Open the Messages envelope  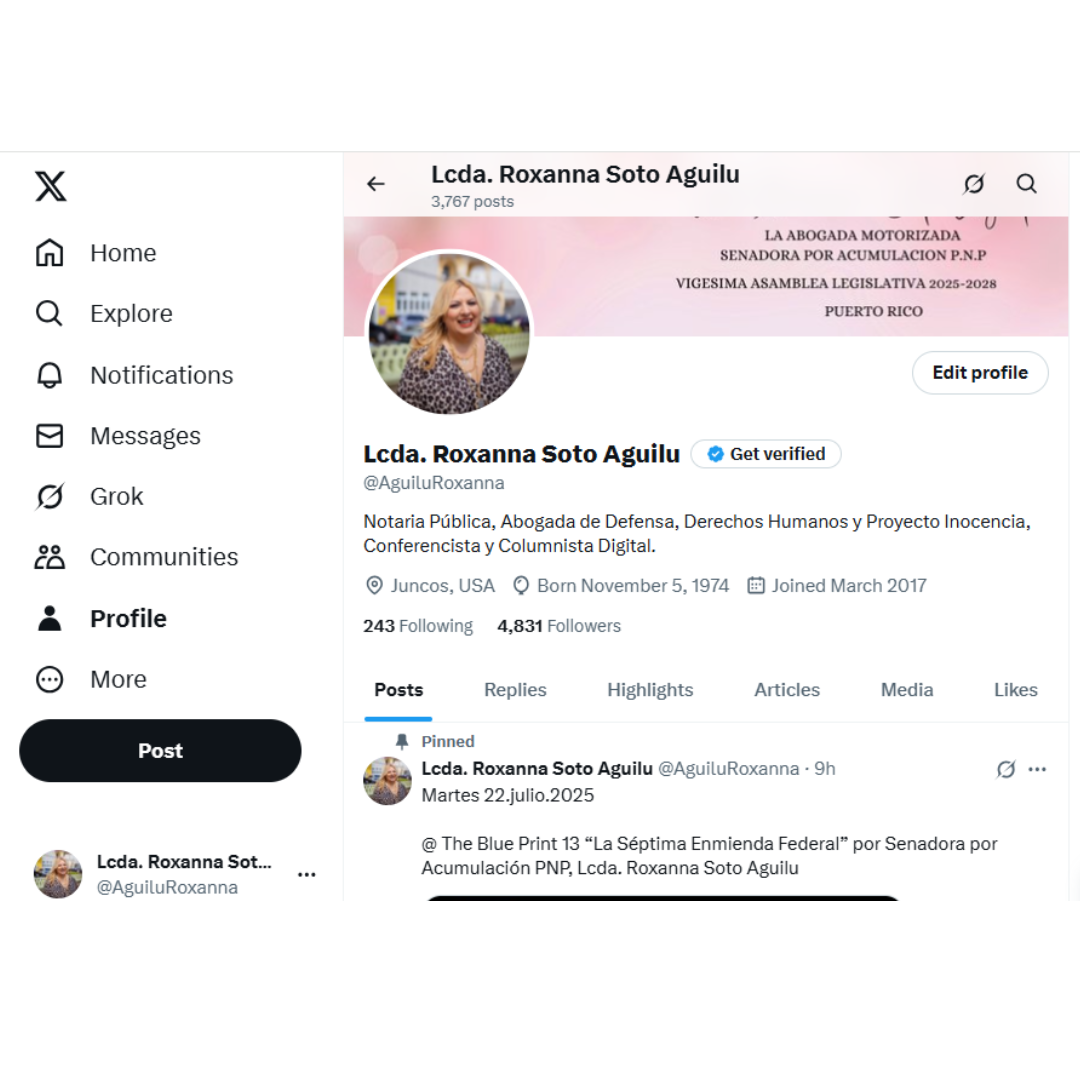tap(118, 435)
